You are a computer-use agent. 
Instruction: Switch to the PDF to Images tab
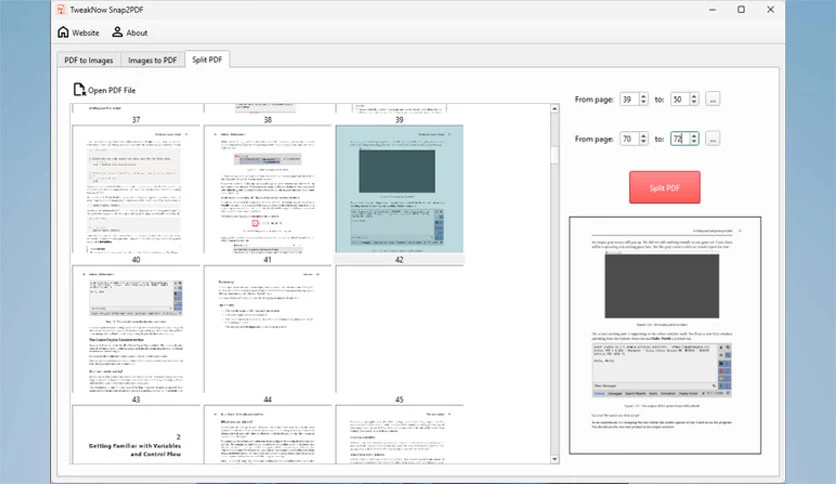[89, 60]
